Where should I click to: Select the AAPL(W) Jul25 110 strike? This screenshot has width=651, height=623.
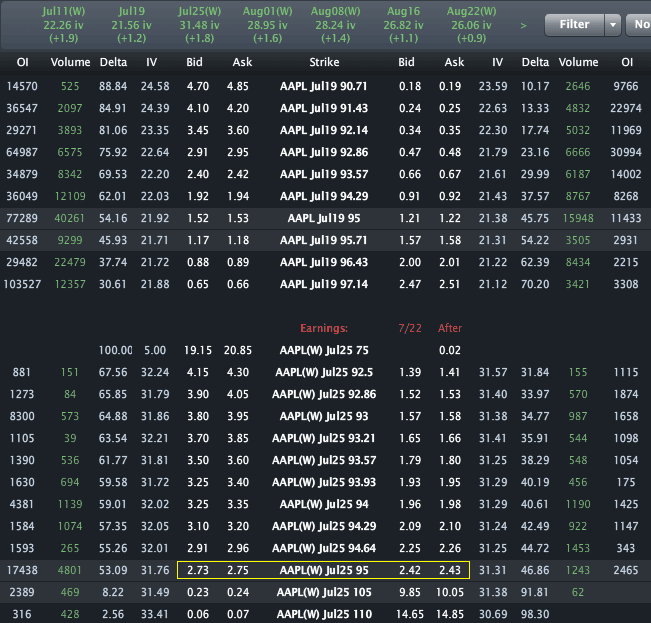[324, 614]
